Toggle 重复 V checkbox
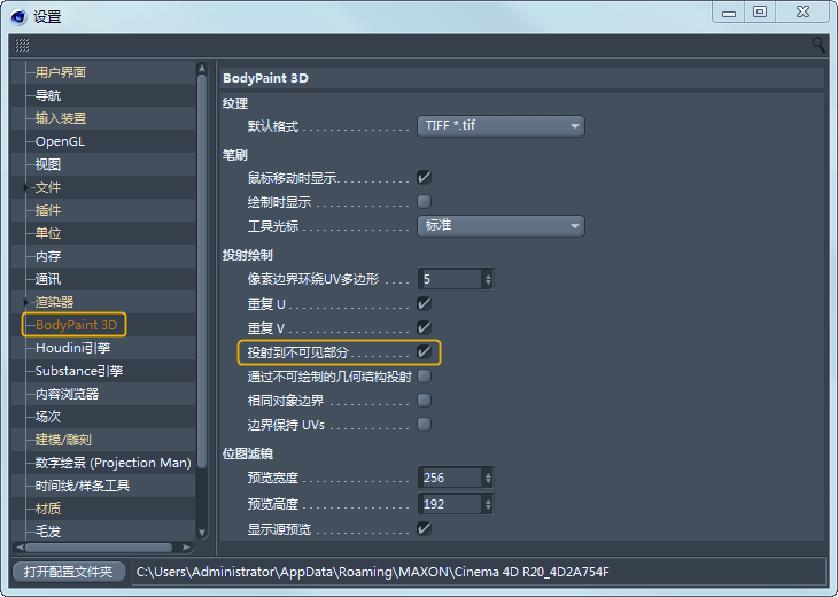 424,327
